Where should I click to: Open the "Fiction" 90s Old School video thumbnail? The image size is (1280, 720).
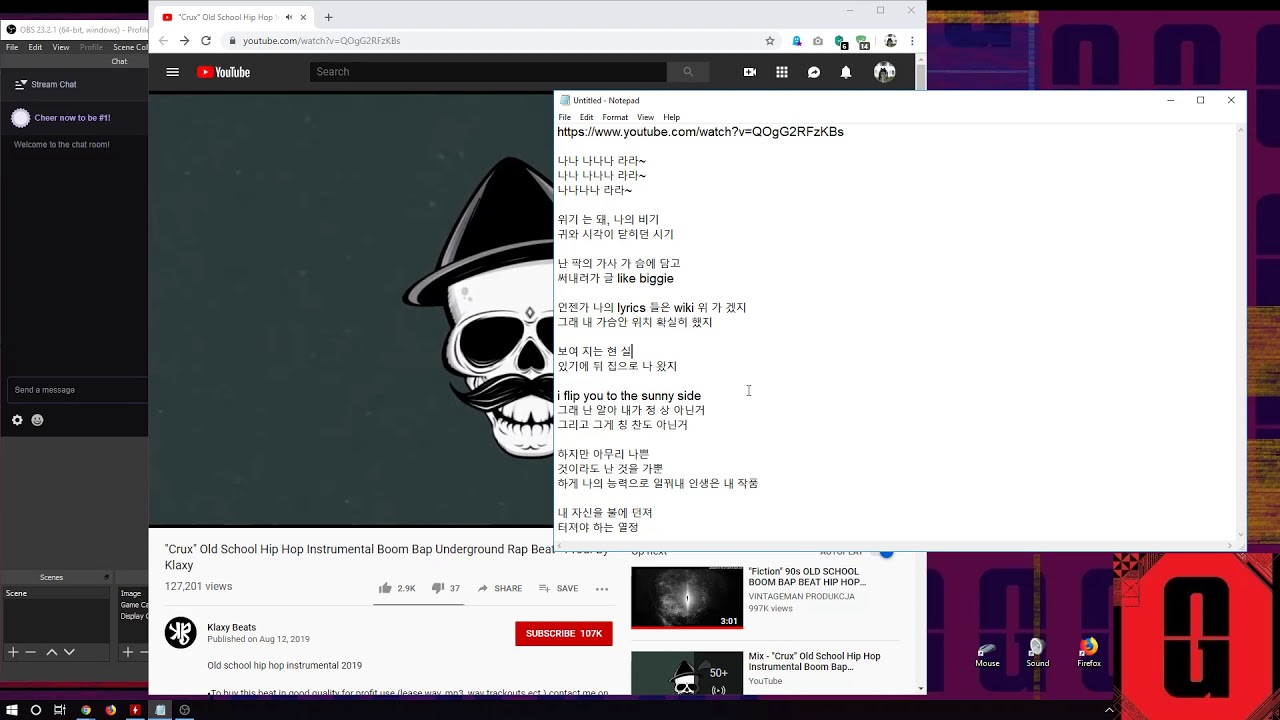click(687, 597)
